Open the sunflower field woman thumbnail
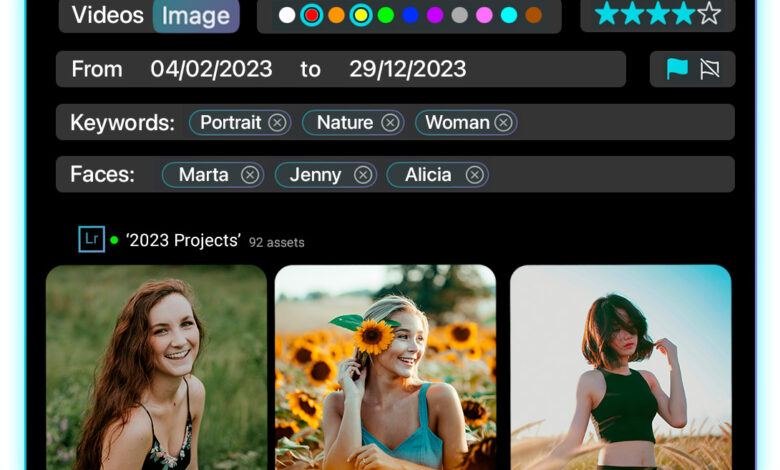Image resolution: width=780 pixels, height=470 pixels. point(386,368)
